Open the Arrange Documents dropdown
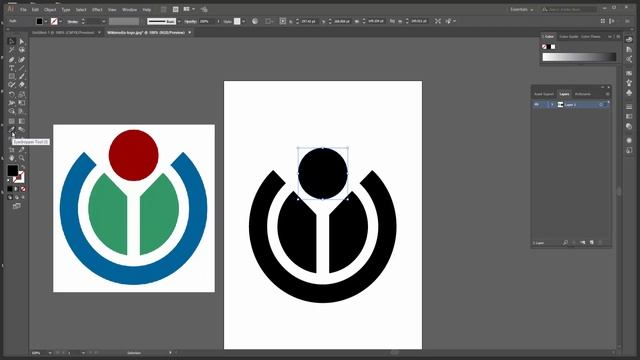This screenshot has height=360, width=640. tap(189, 9)
